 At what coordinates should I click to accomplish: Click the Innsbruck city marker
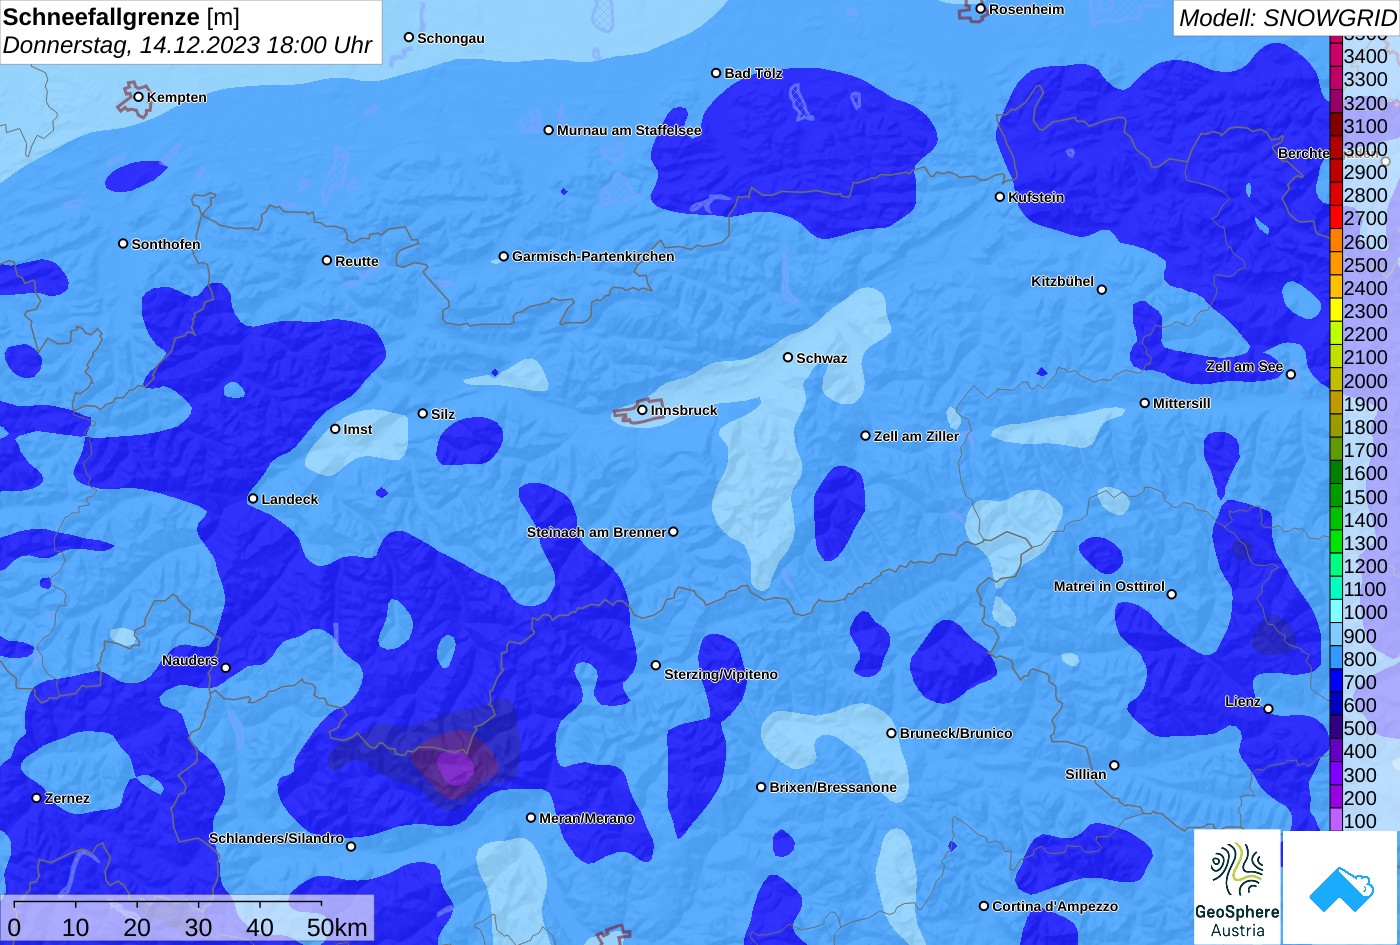tap(643, 410)
